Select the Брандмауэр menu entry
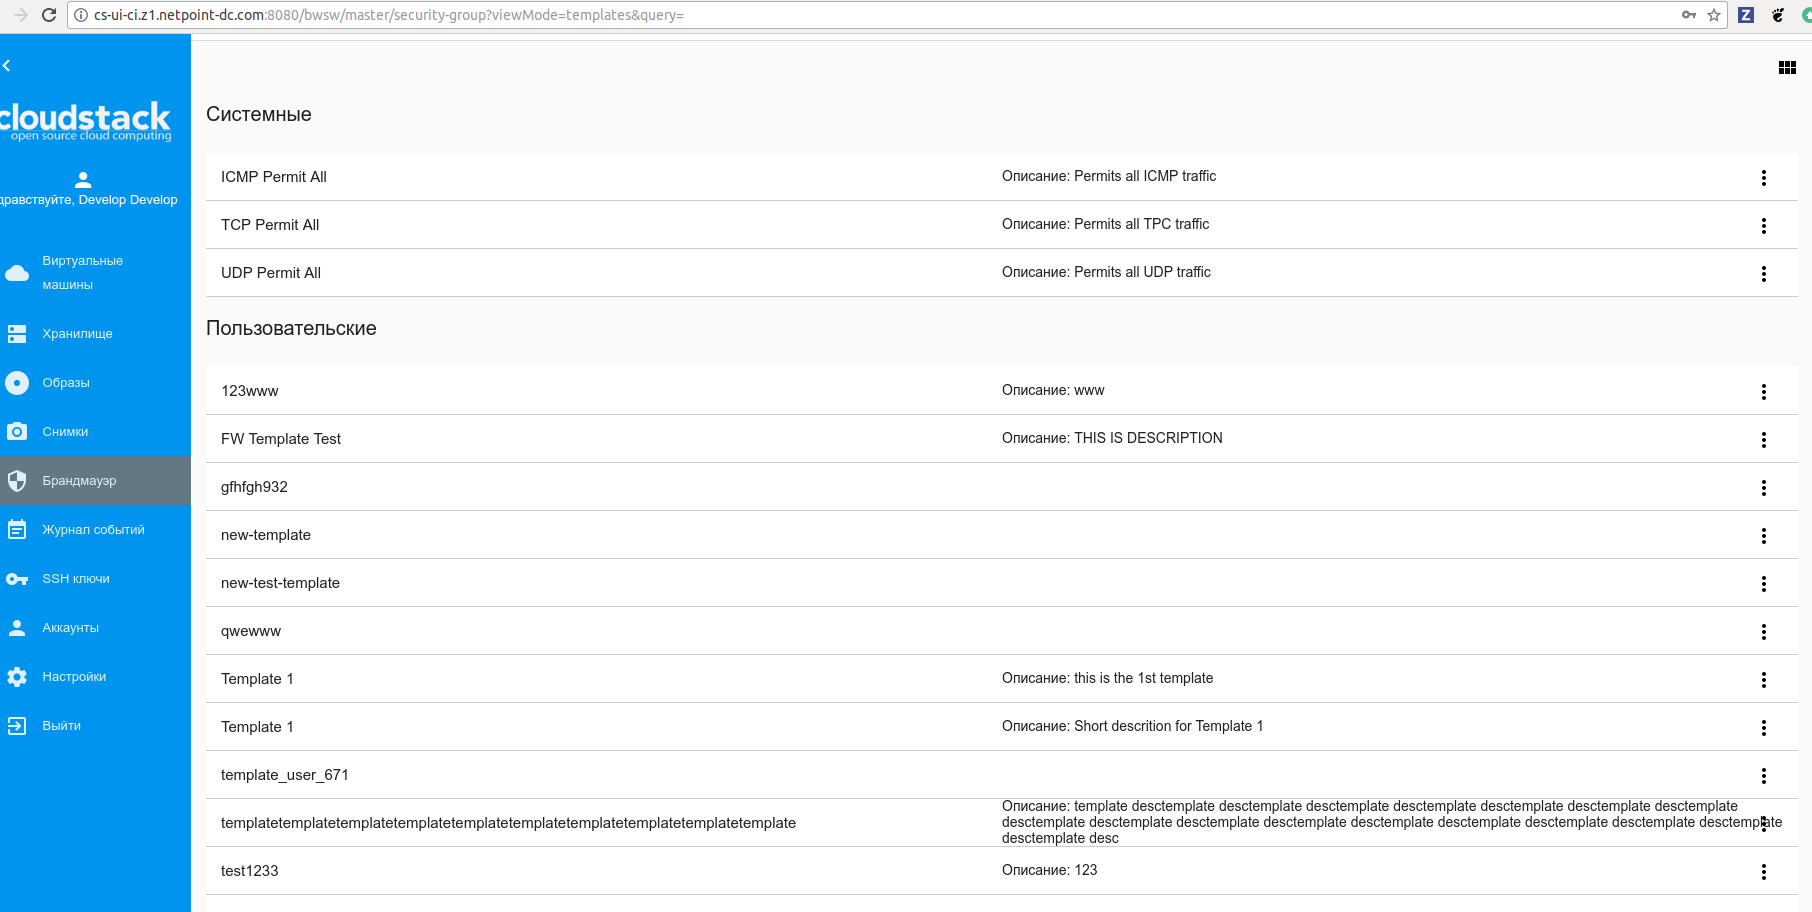This screenshot has height=912, width=1812. [x=80, y=480]
